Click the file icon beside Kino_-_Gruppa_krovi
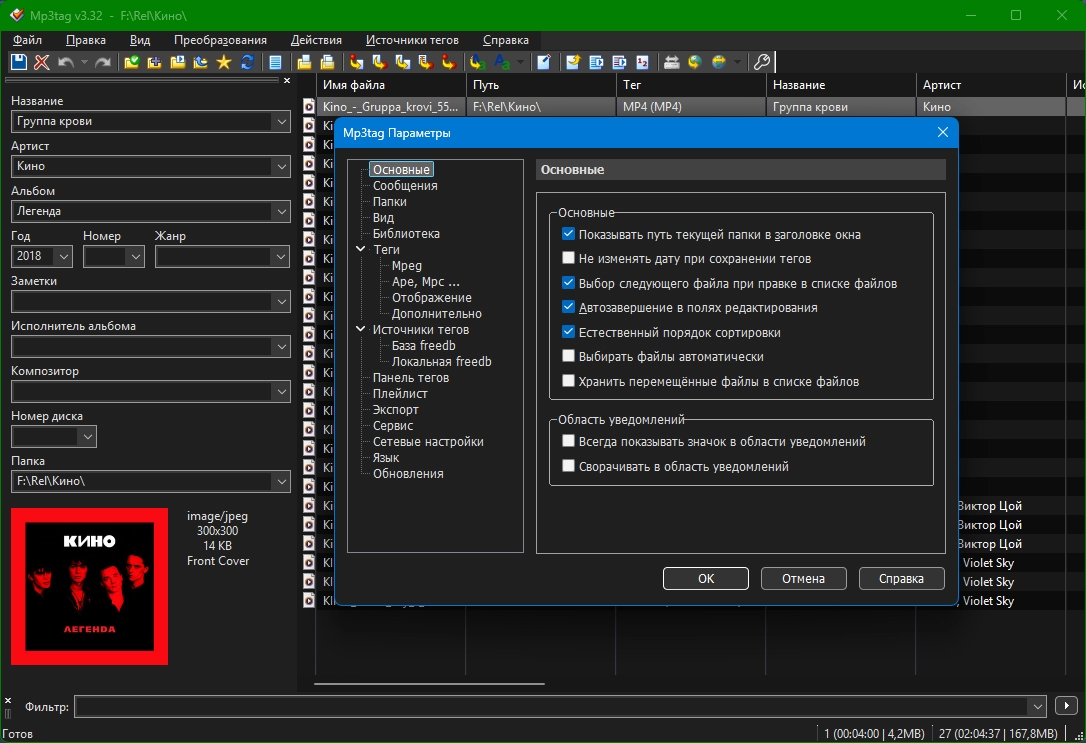Image resolution: width=1086 pixels, height=743 pixels. pos(309,107)
